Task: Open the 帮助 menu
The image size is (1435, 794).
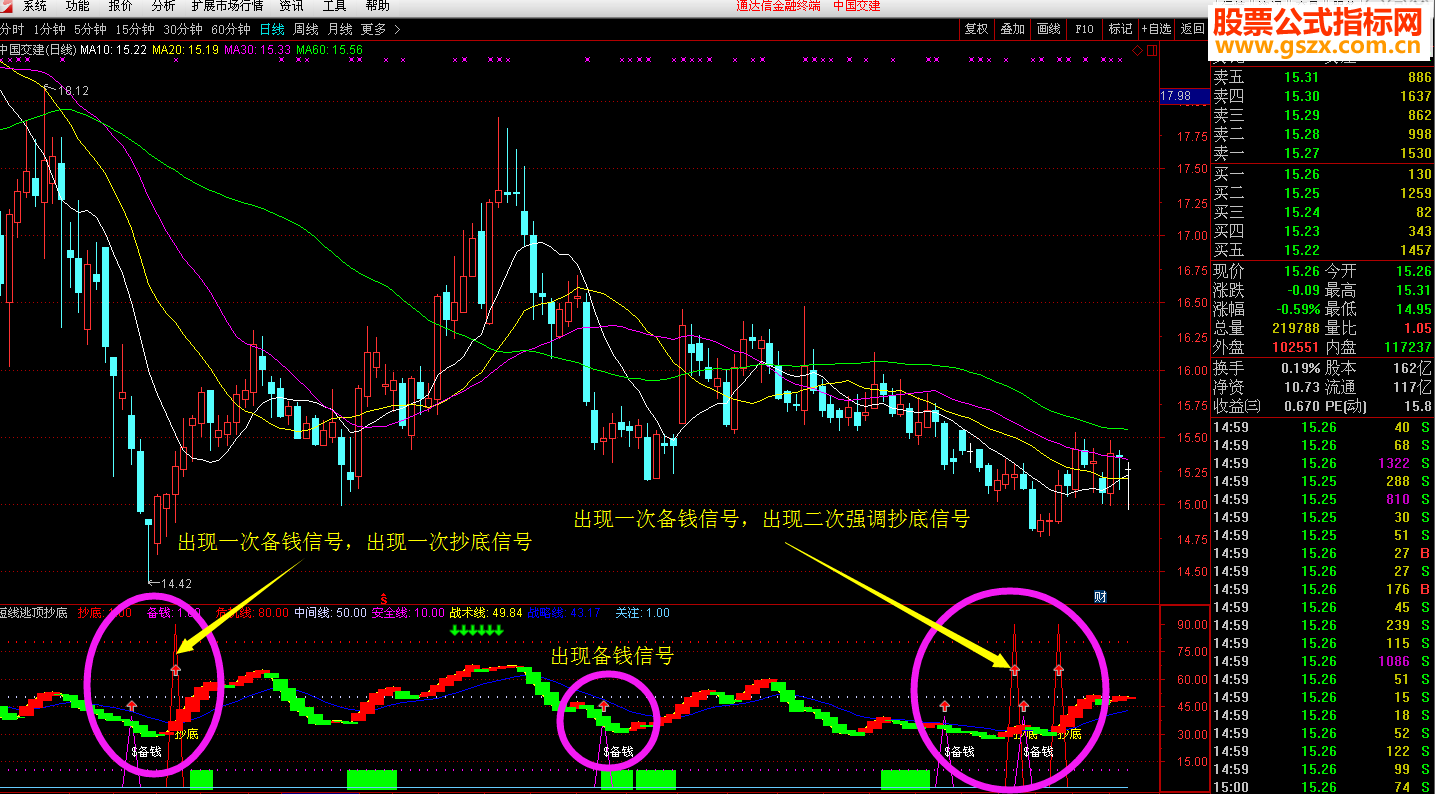Action: click(377, 6)
